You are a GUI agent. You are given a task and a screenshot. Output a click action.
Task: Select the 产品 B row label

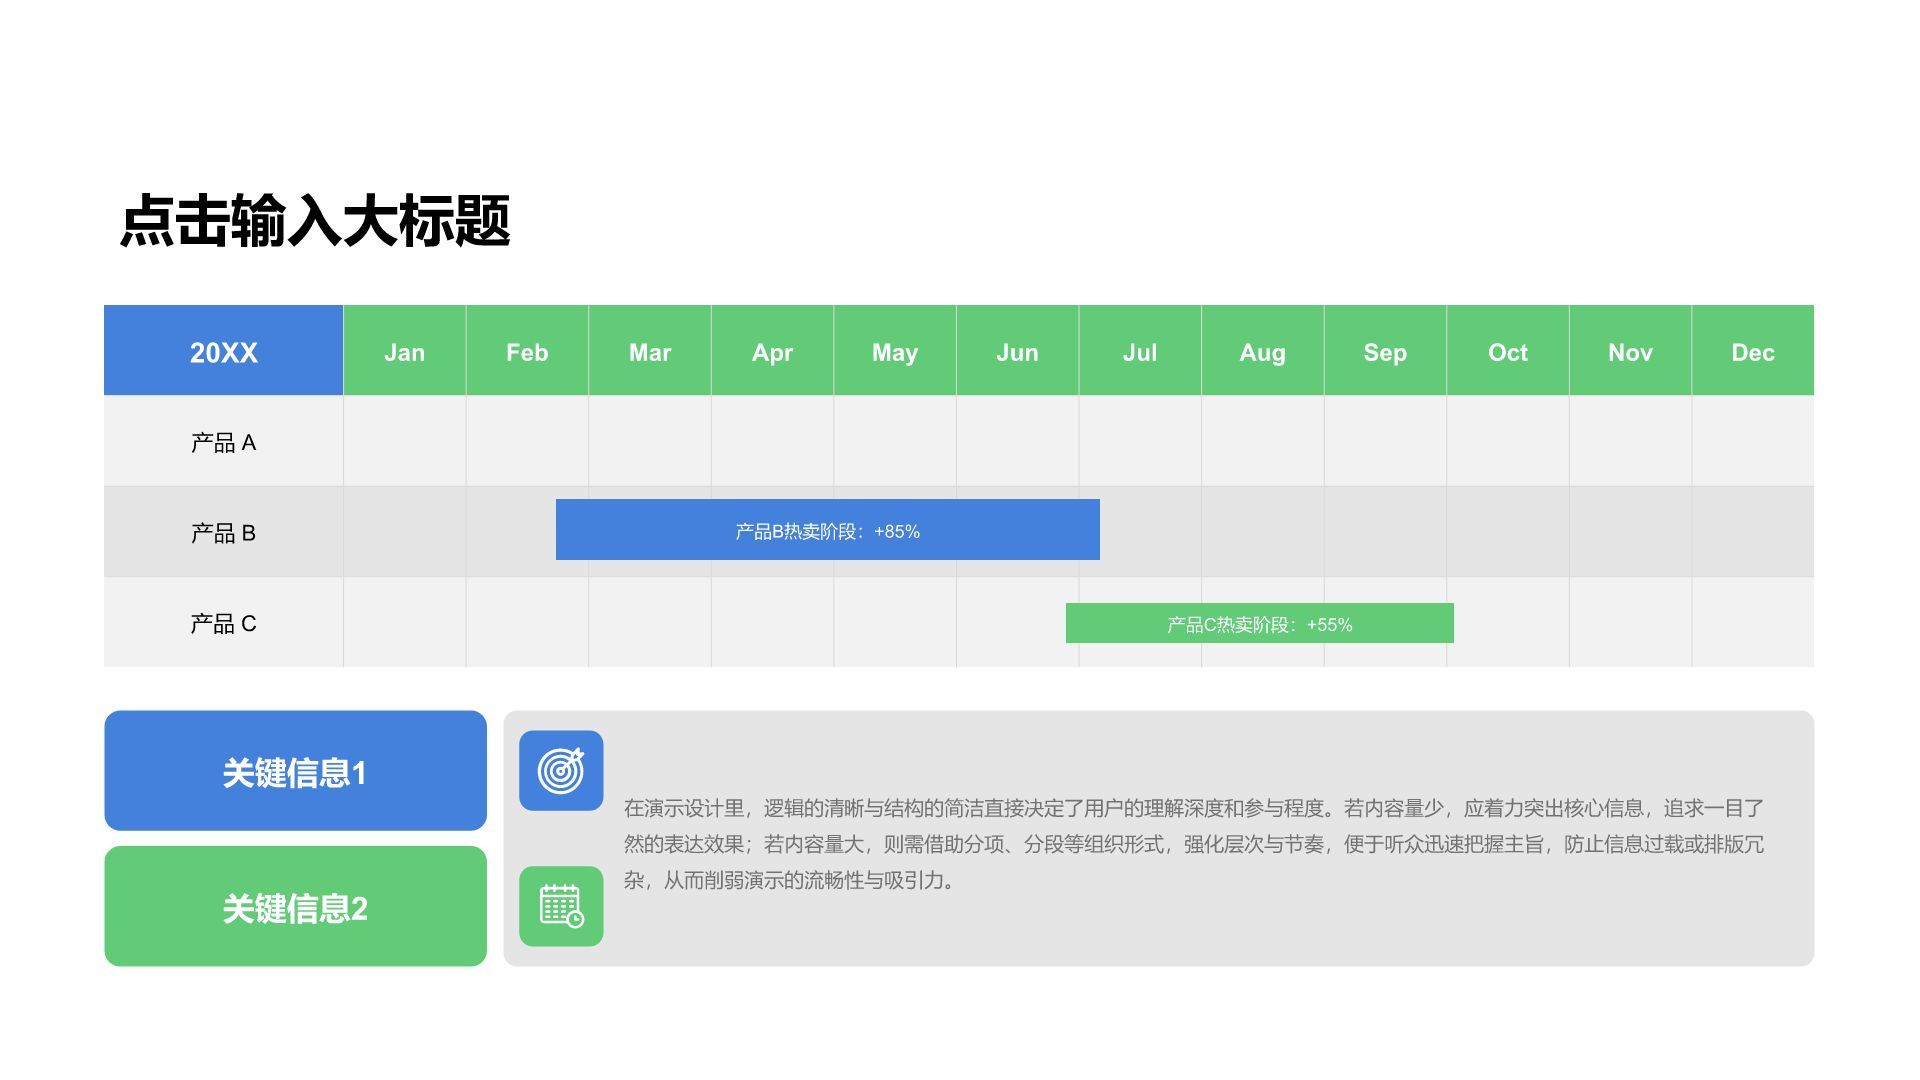click(x=223, y=531)
